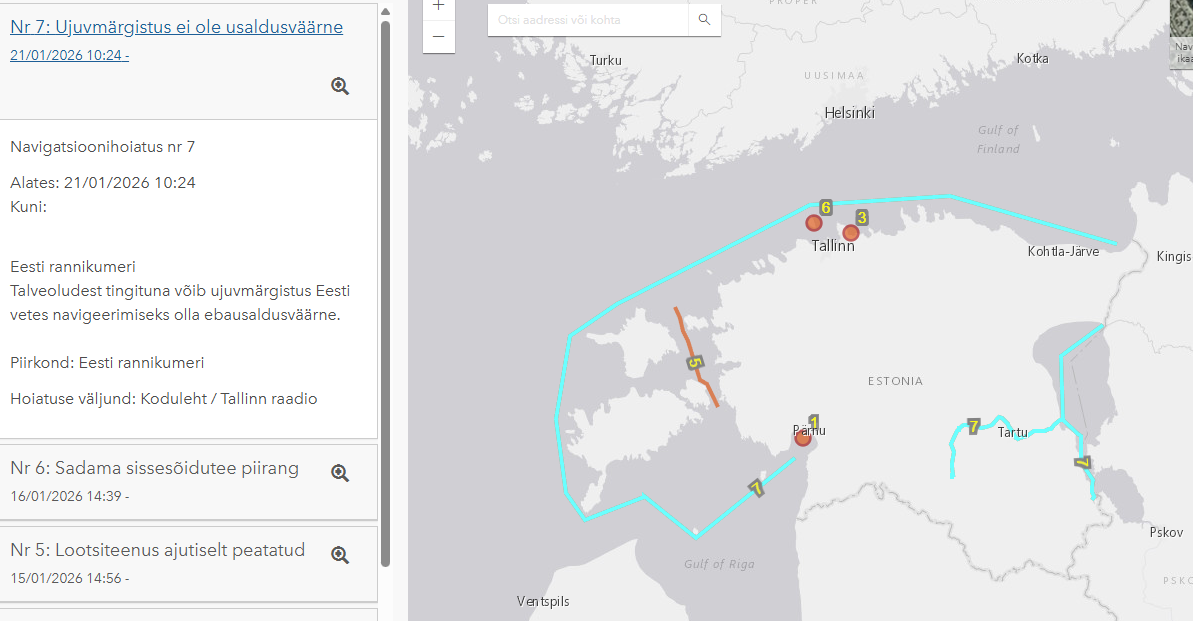The image size is (1193, 621).
Task: Click the 21/01/2026 10:24 date link
Action: tap(69, 55)
